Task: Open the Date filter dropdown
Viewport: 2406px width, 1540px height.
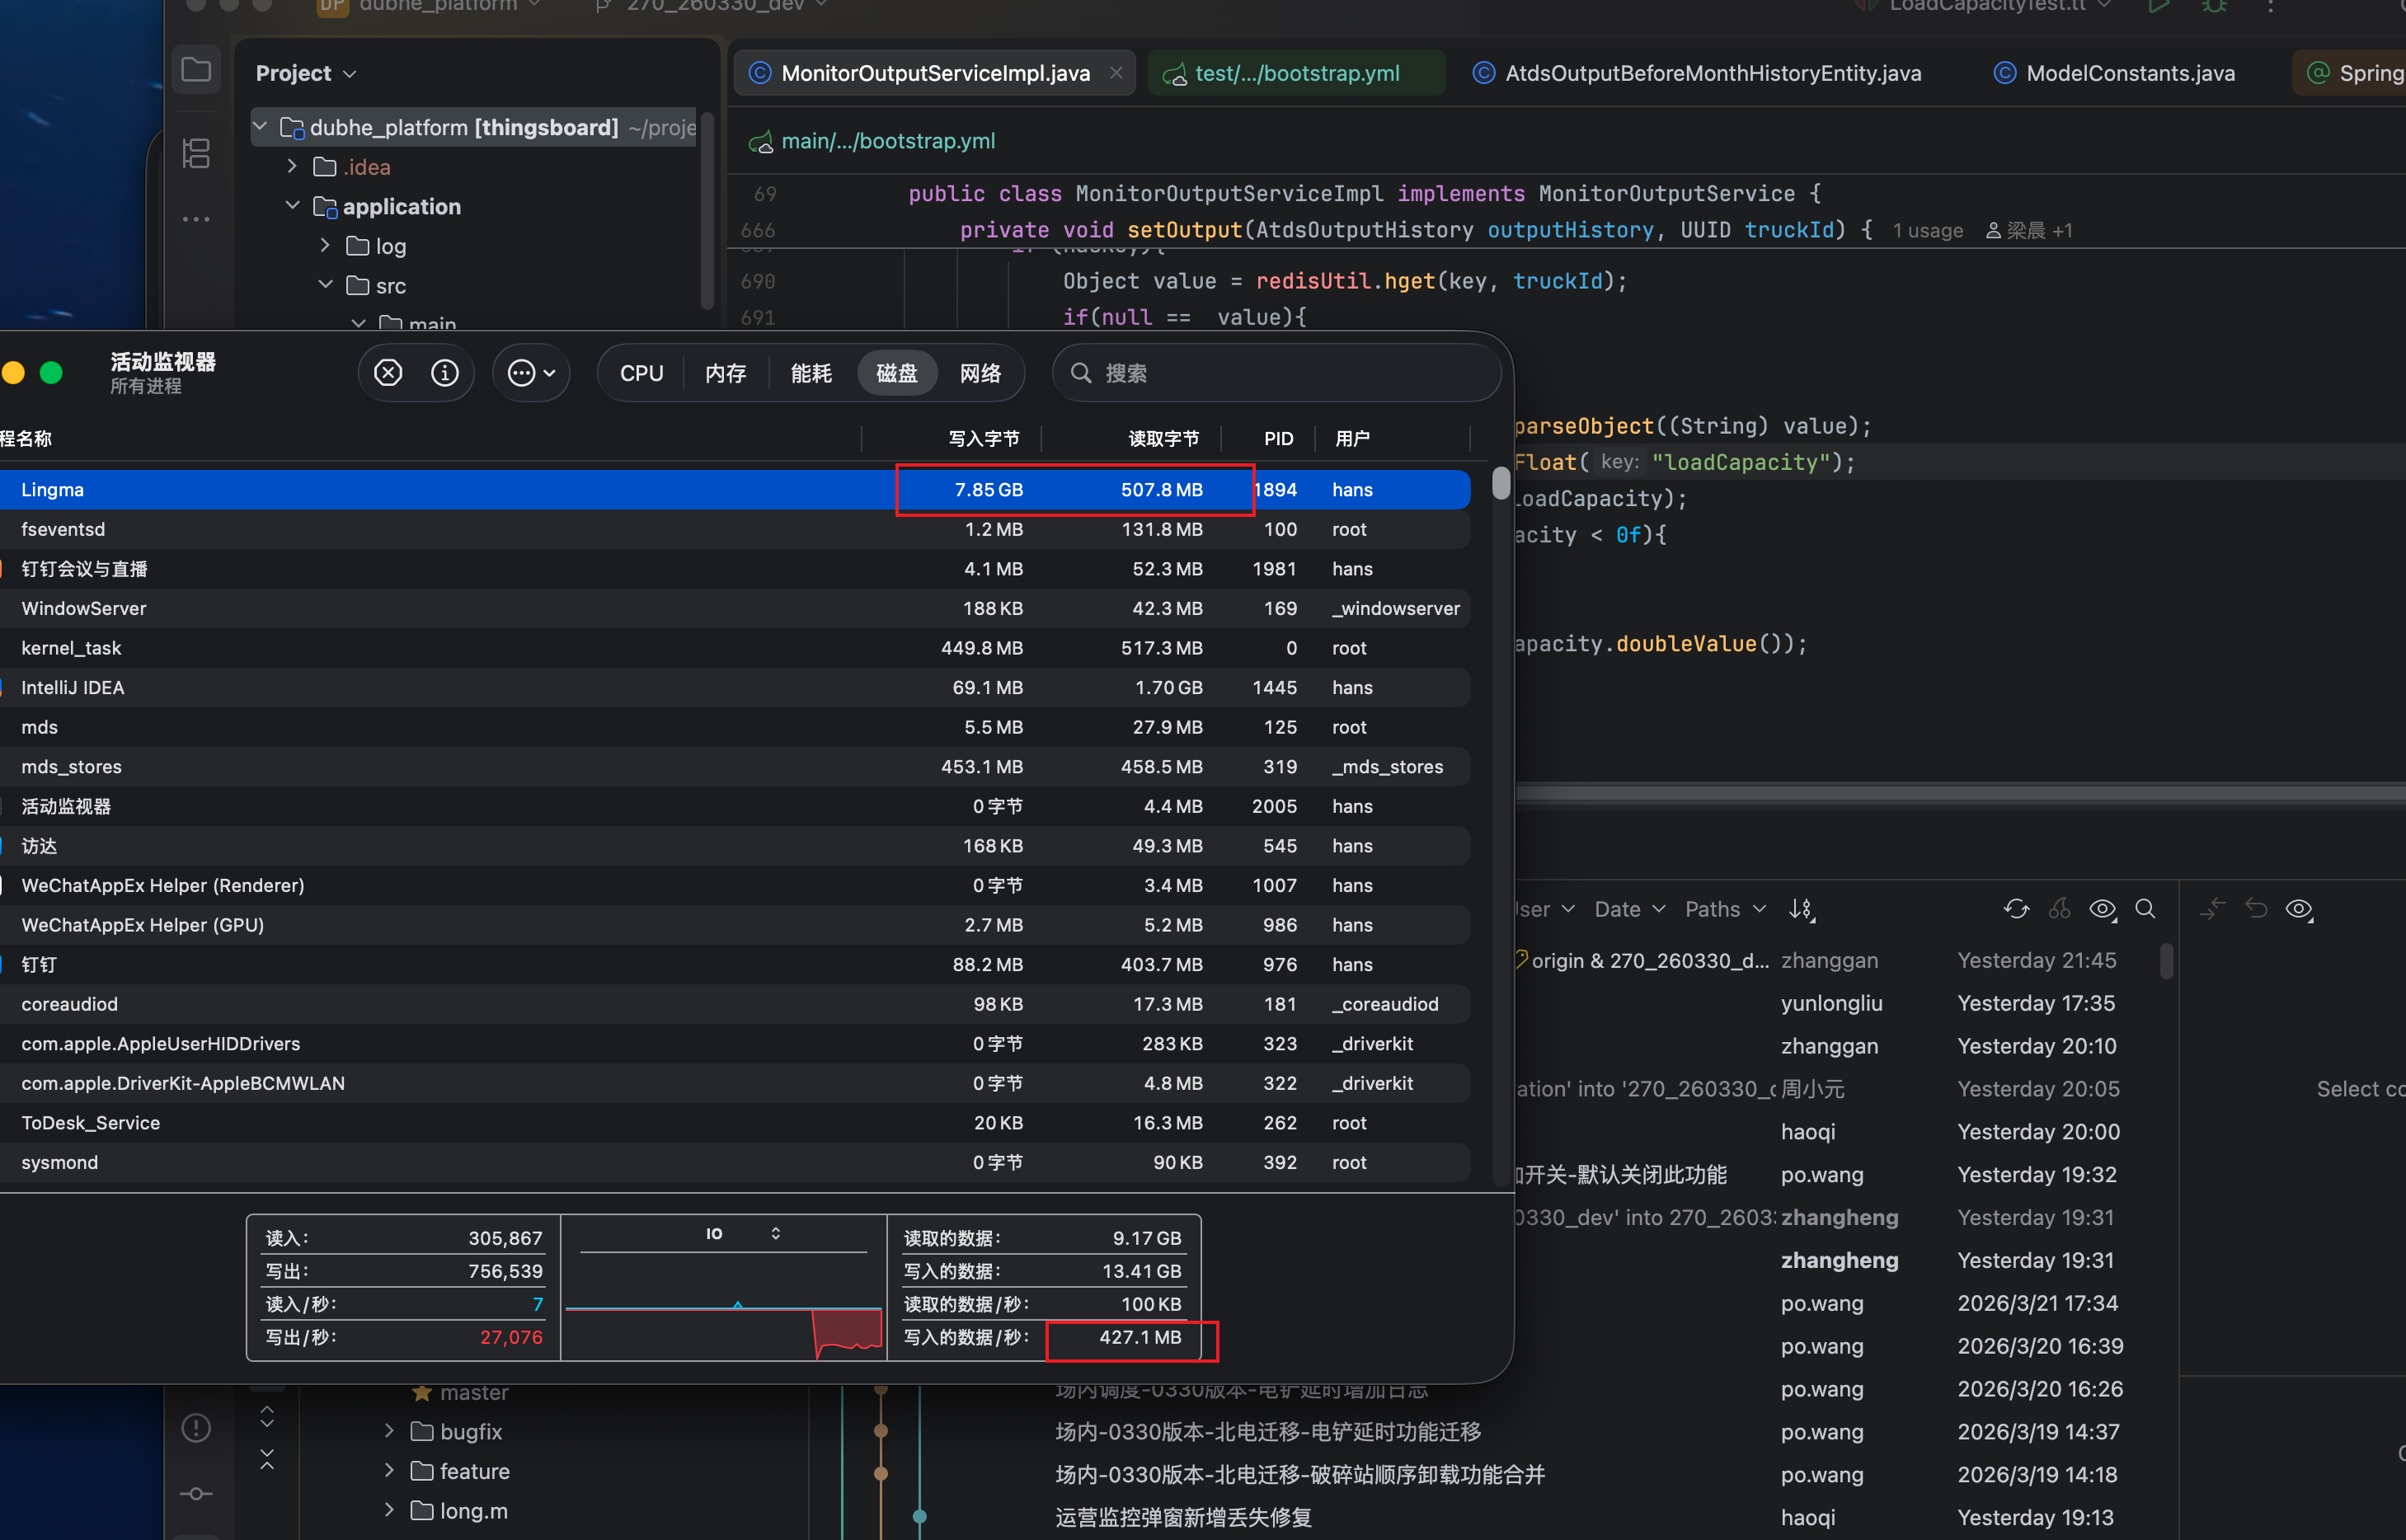Action: 1629,909
